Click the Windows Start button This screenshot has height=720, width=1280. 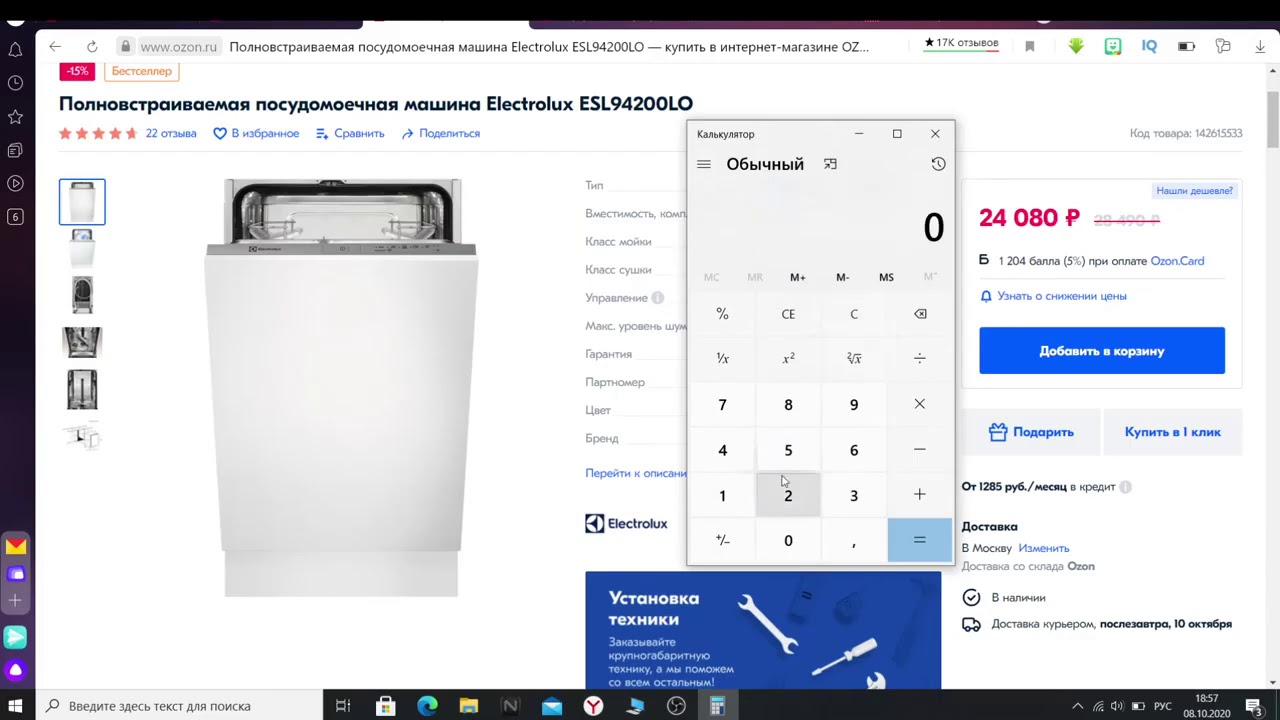click(x=15, y=706)
